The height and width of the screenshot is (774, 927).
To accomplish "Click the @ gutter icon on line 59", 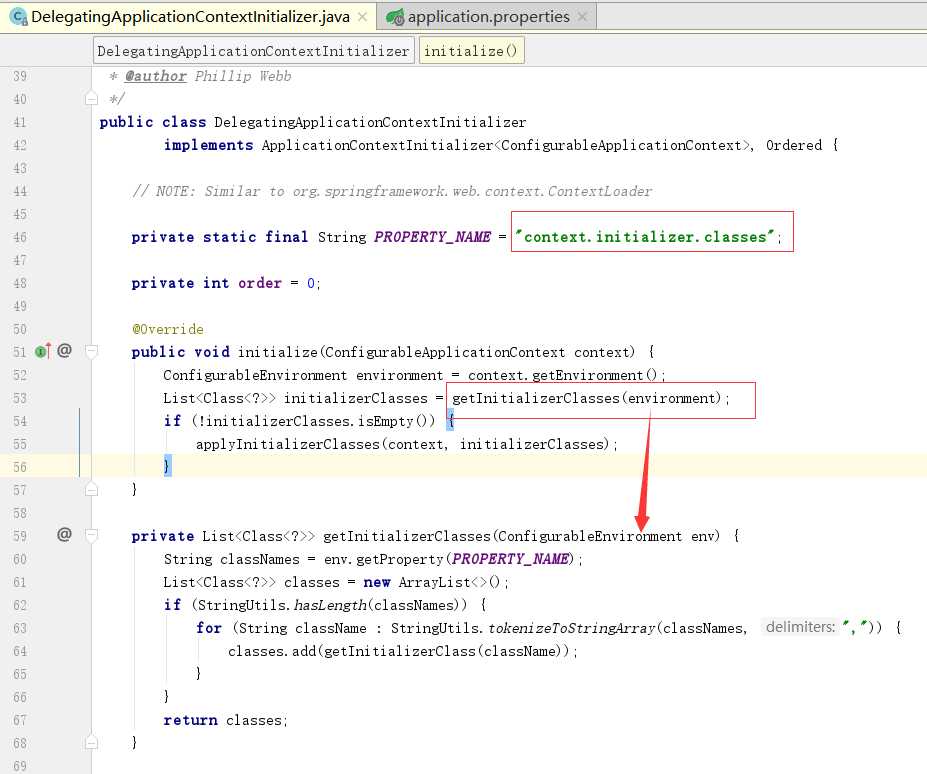I will [x=64, y=535].
